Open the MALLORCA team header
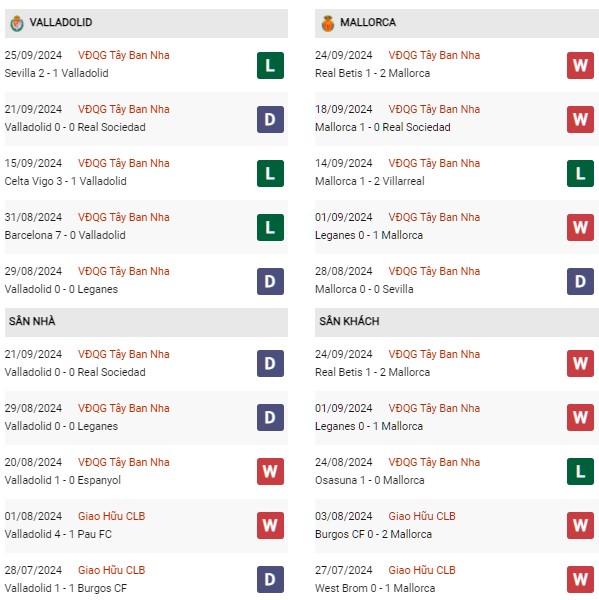Viewport: 599px width, 600px height. click(457, 23)
